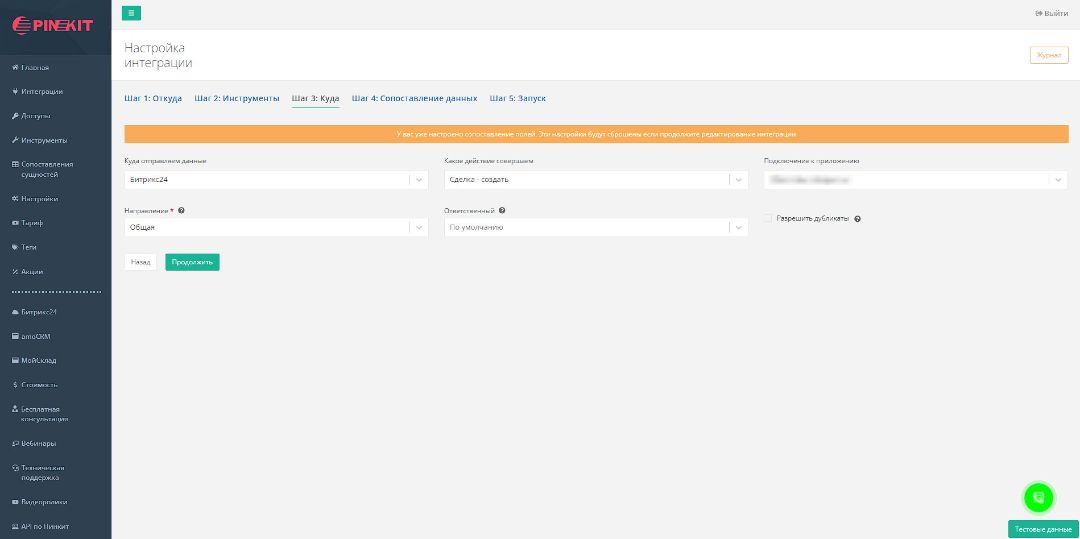The width and height of the screenshot is (1080, 539).
Task: Enable the Разрешить дубликаты checkbox
Action: 768,218
